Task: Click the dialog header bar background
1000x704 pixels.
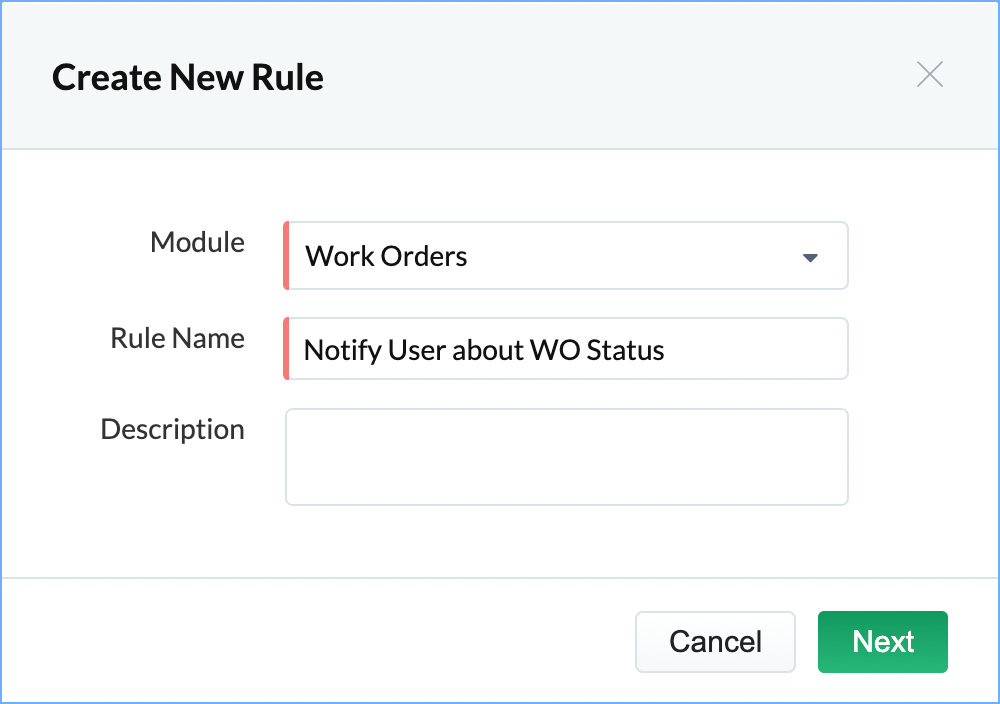Action: click(x=600, y=75)
